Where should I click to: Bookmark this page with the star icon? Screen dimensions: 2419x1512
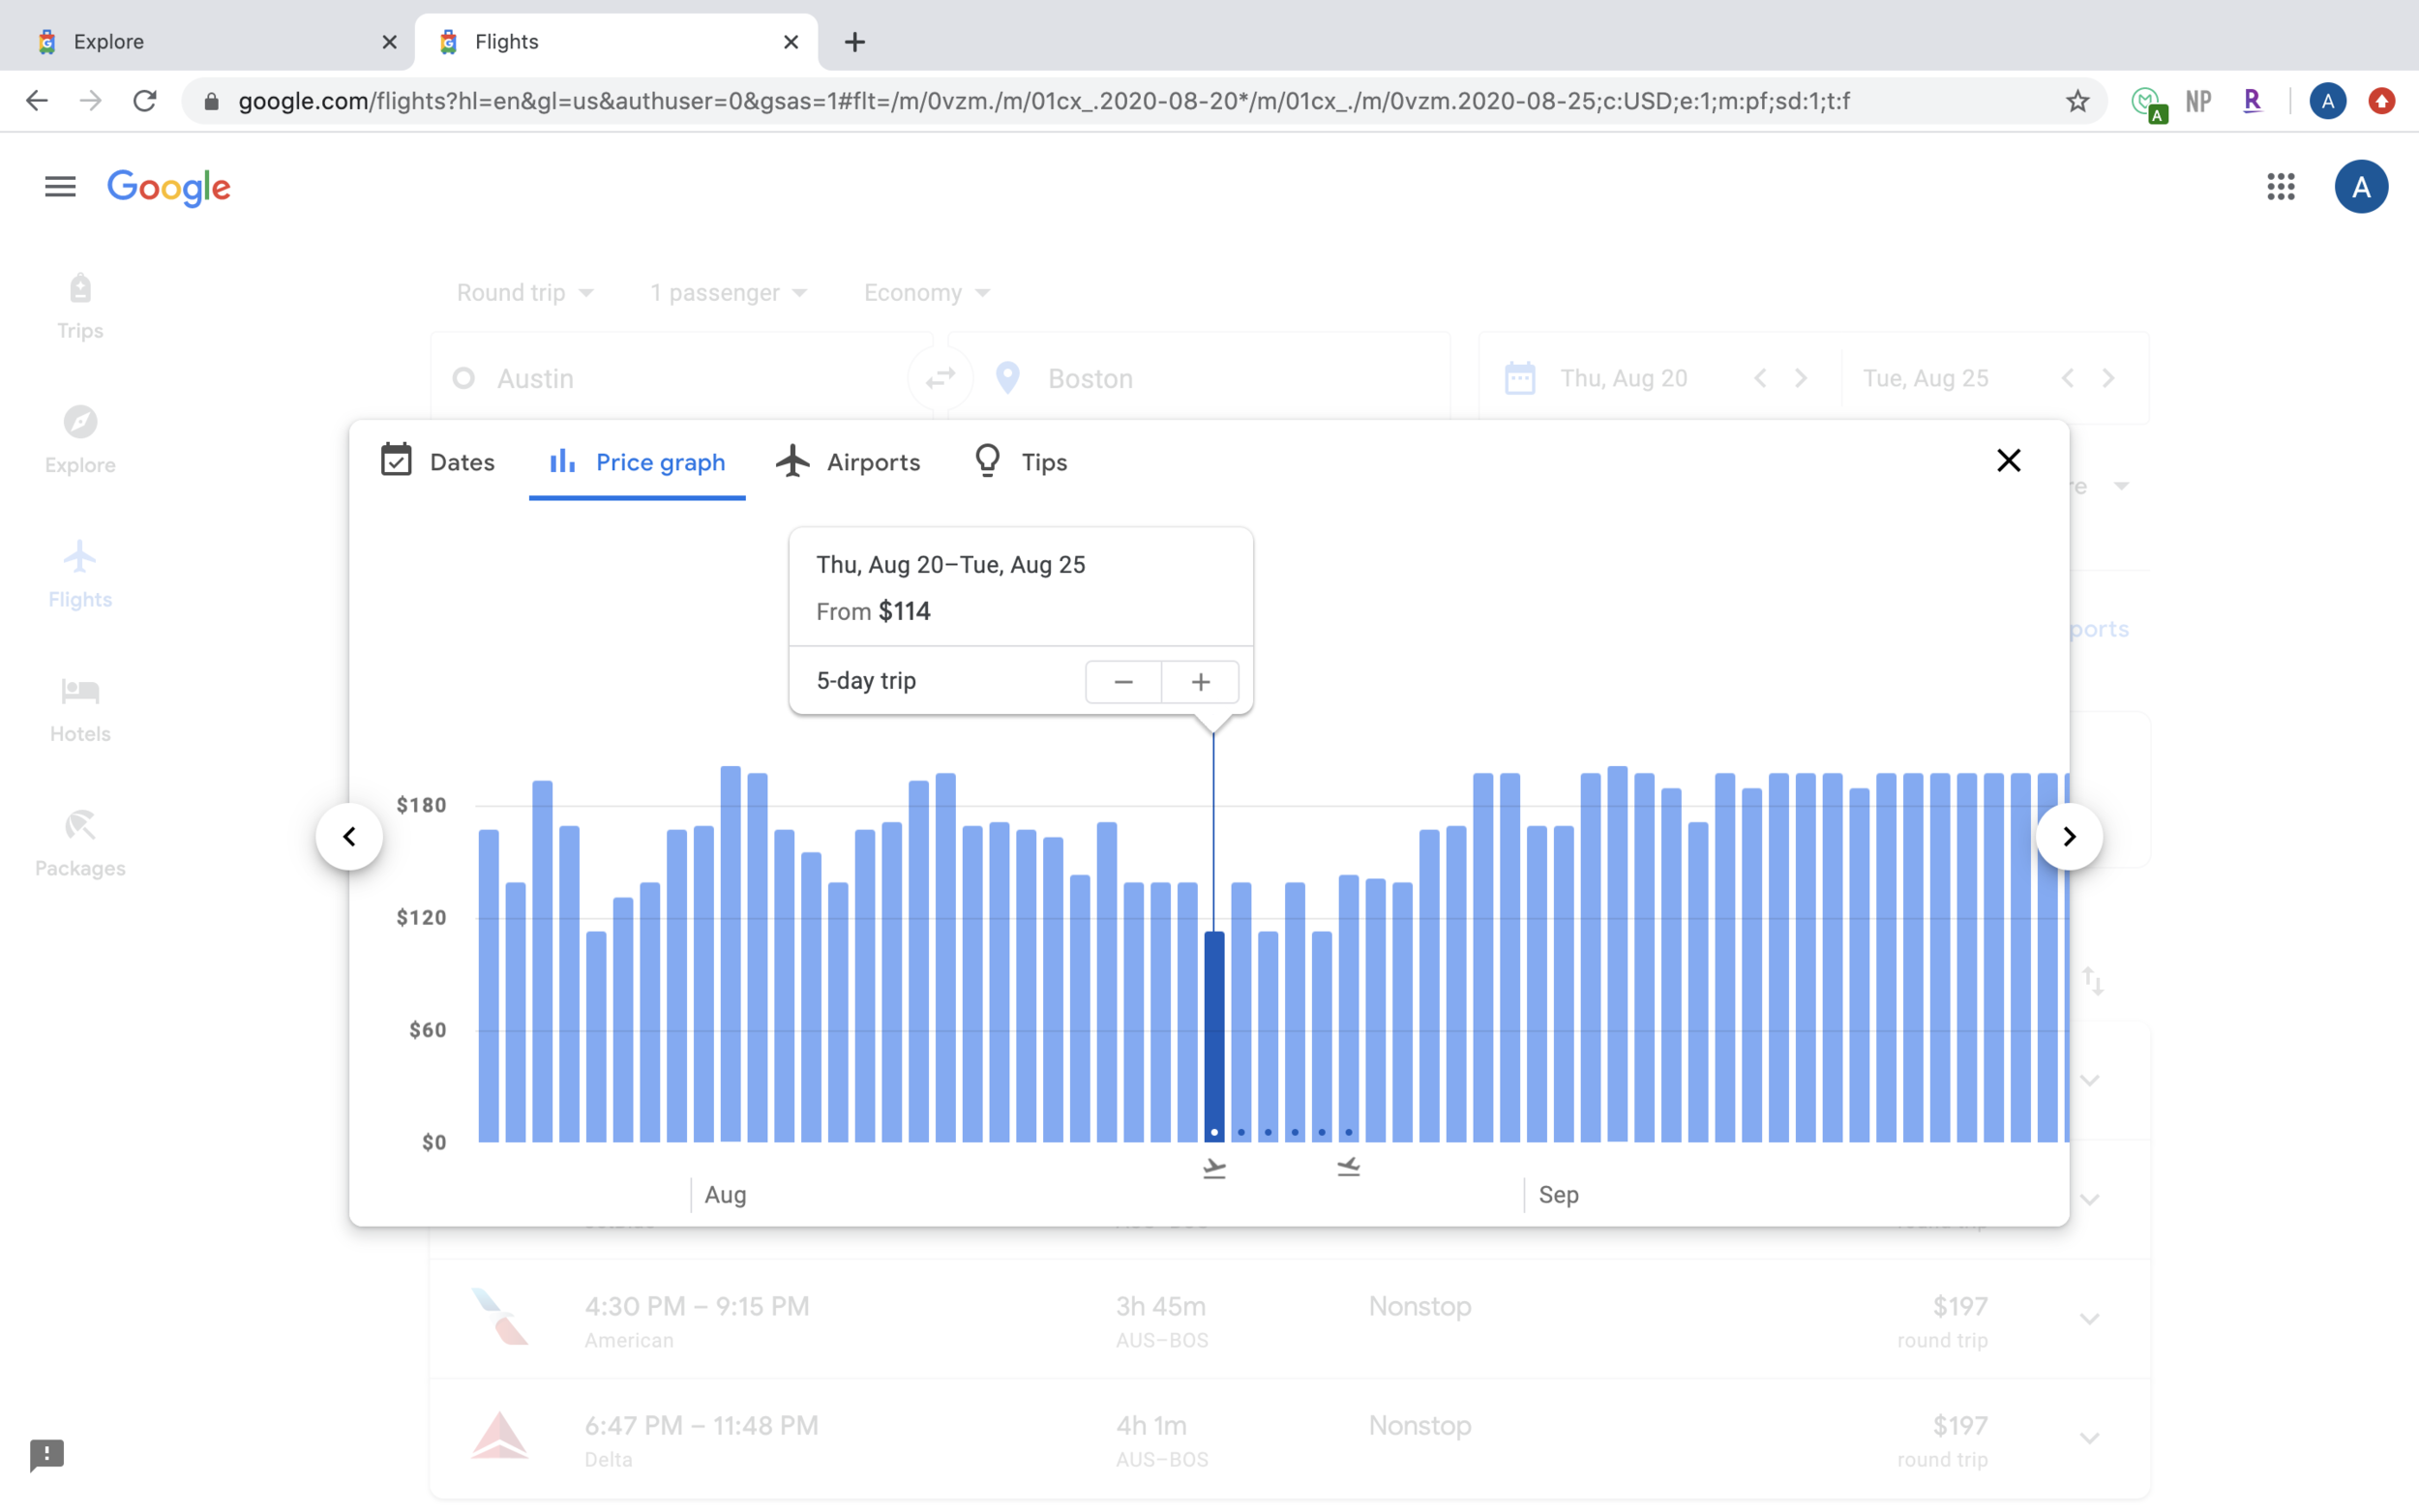pyautogui.click(x=2077, y=101)
